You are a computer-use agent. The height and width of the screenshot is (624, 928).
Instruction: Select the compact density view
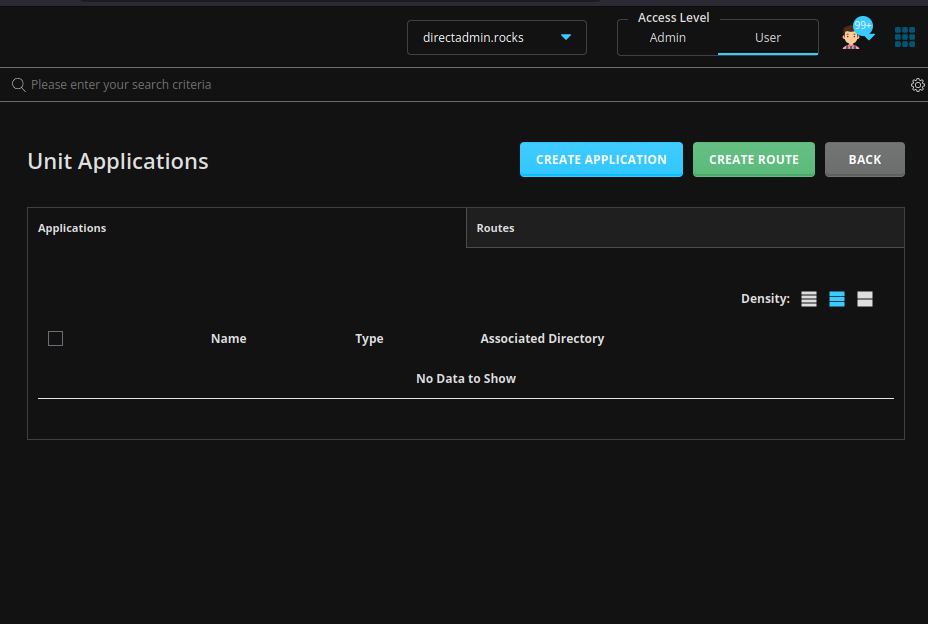click(809, 298)
